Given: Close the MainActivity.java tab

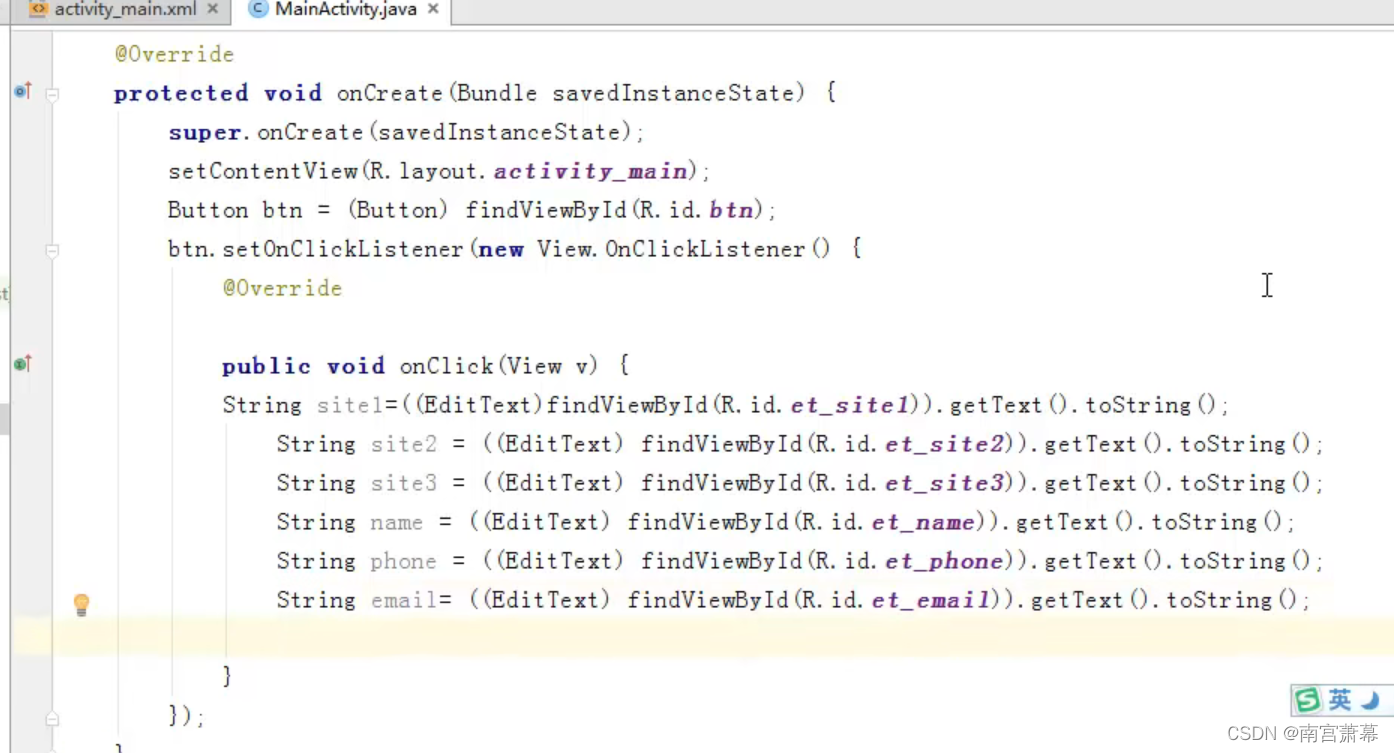Looking at the screenshot, I should (433, 9).
